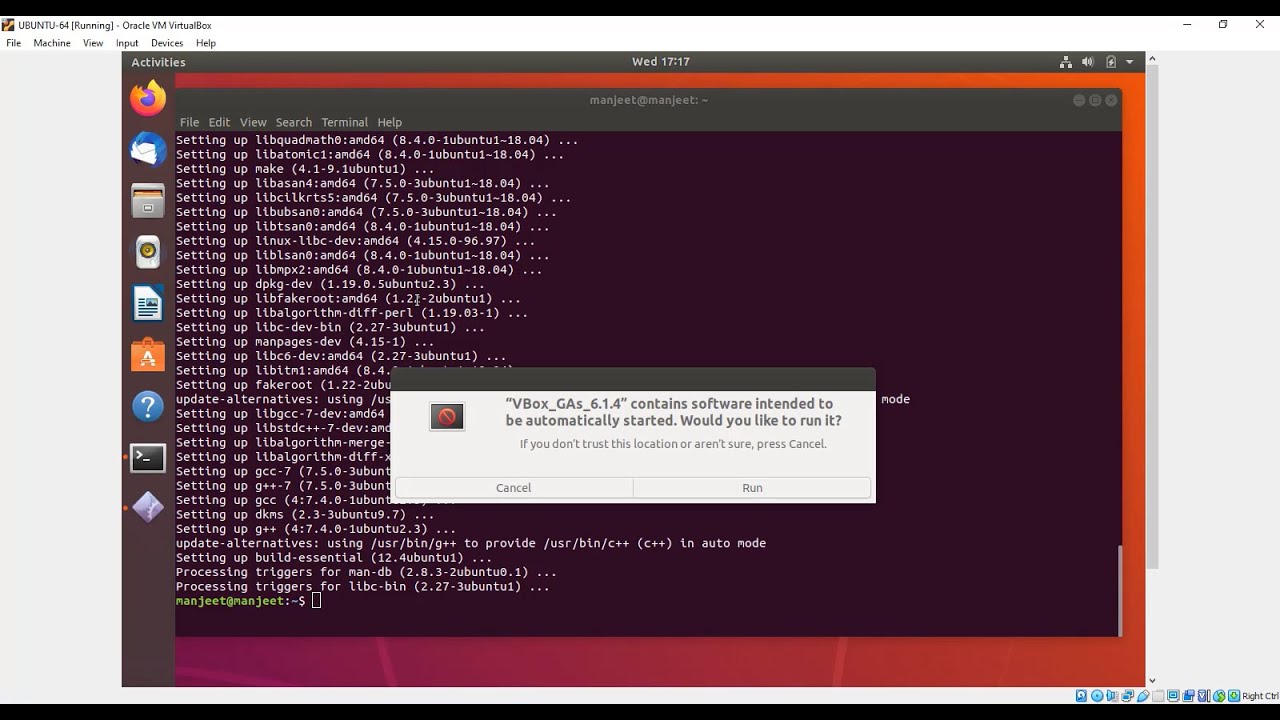Open system menu dropdown arrow in top bar
This screenshot has width=1280, height=720.
coord(1130,62)
